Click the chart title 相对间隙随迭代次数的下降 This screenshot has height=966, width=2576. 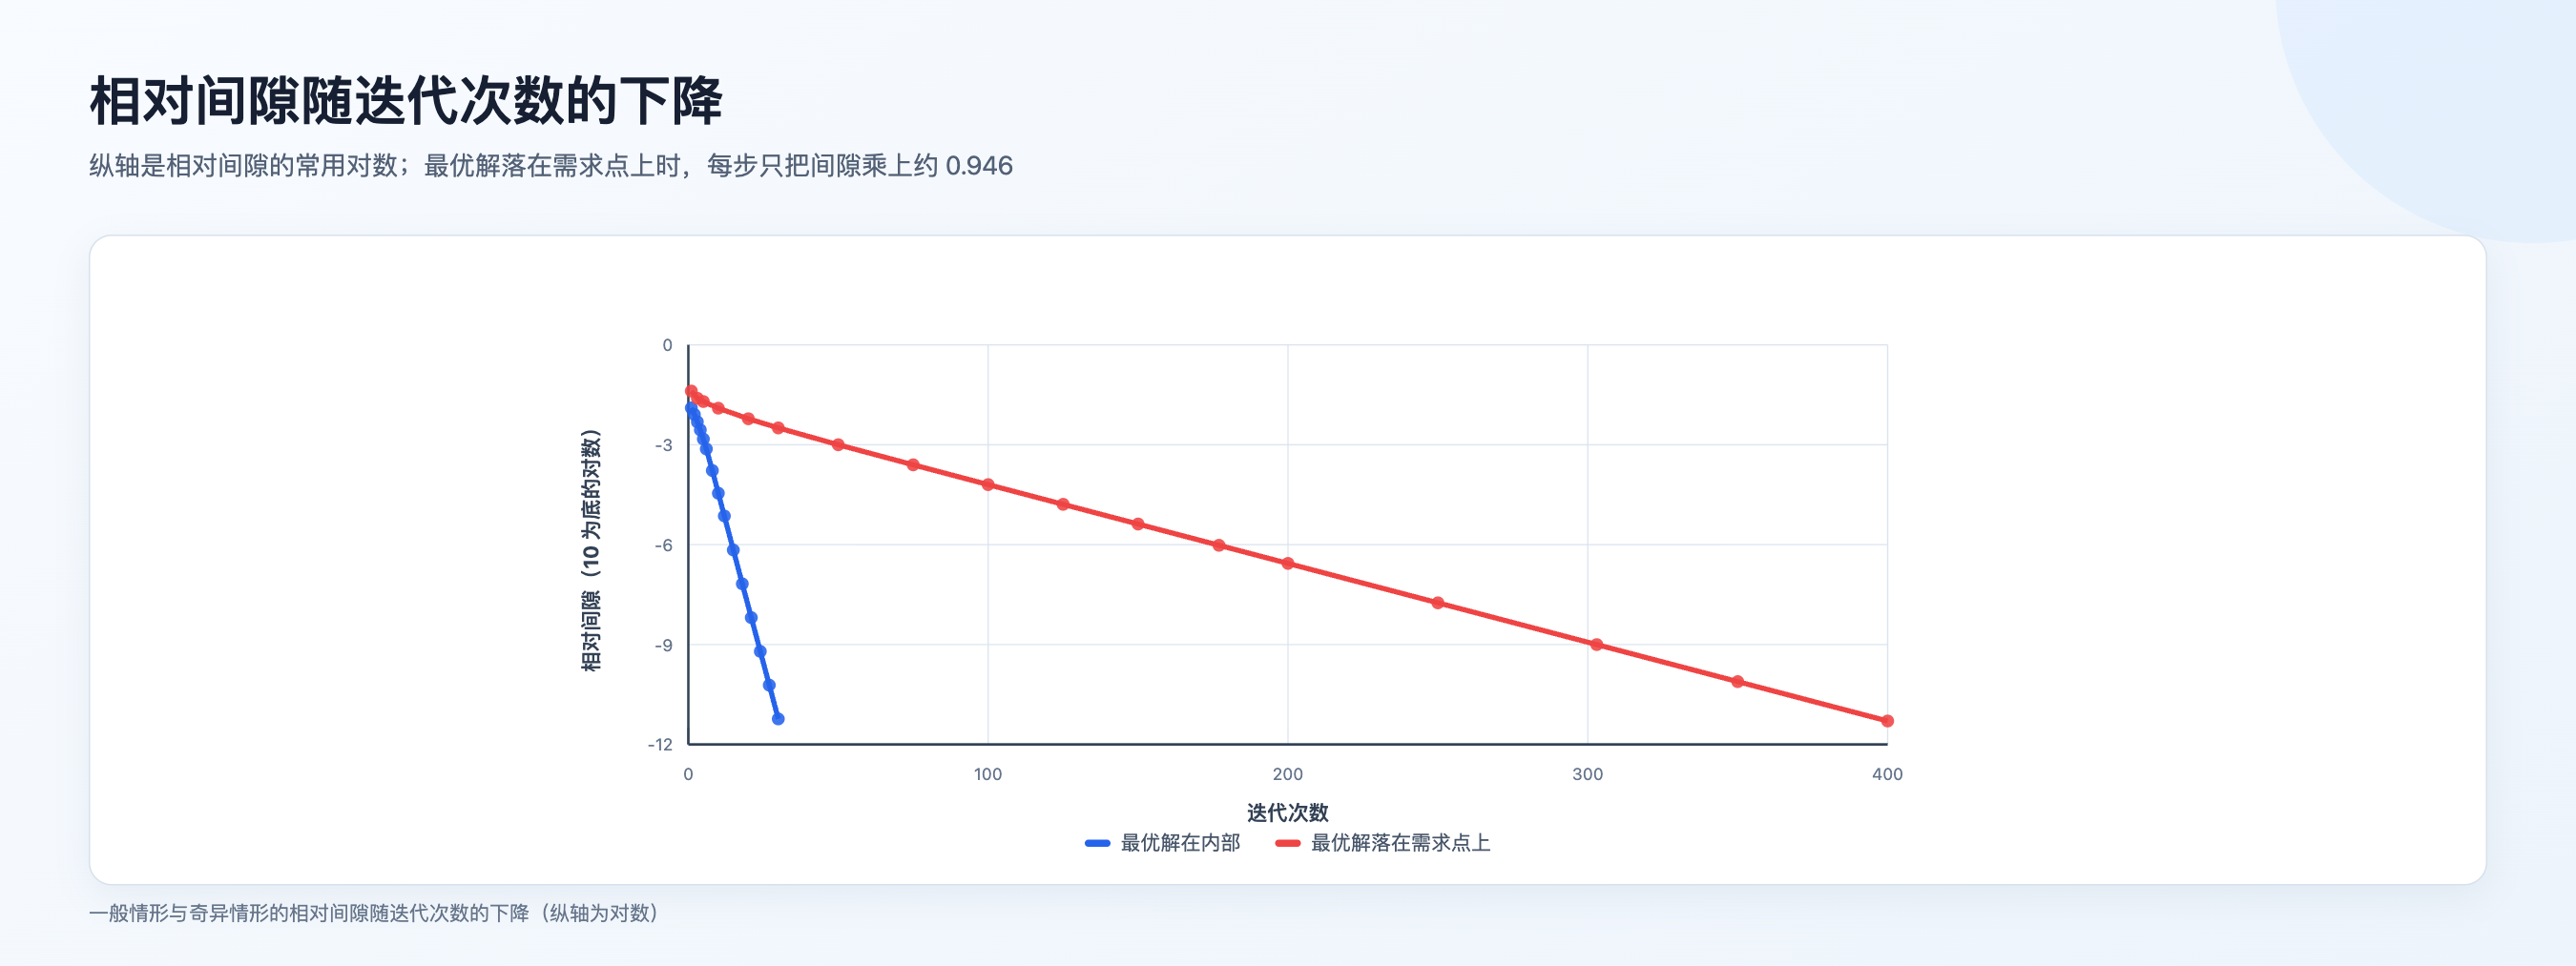click(406, 101)
